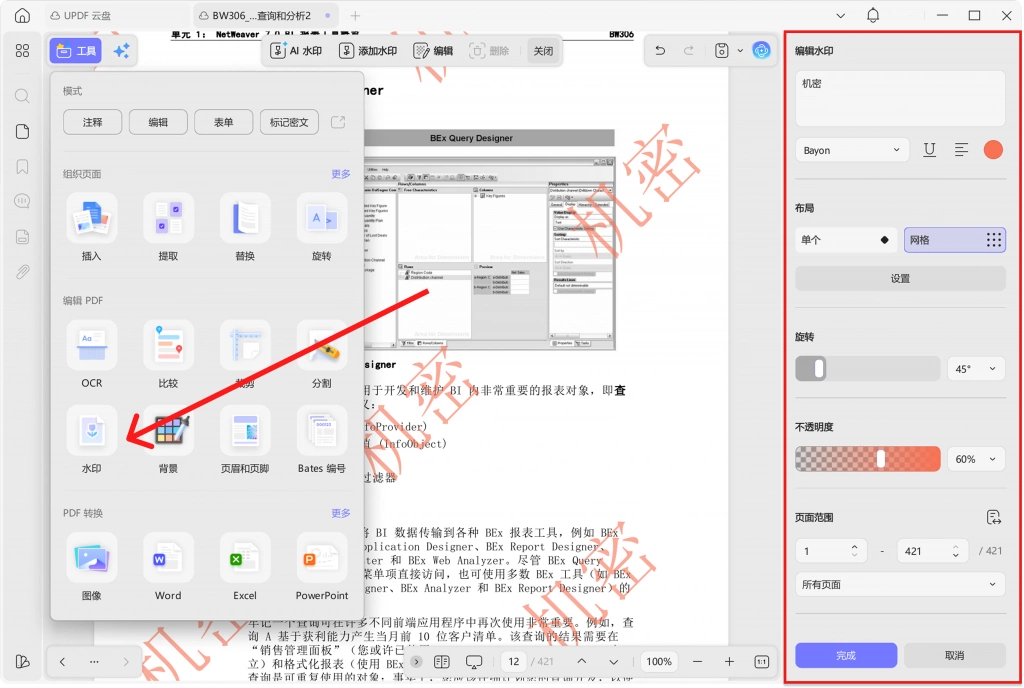The width and height of the screenshot is (1024, 688).
Task: Open the Watermark tool
Action: click(91, 441)
